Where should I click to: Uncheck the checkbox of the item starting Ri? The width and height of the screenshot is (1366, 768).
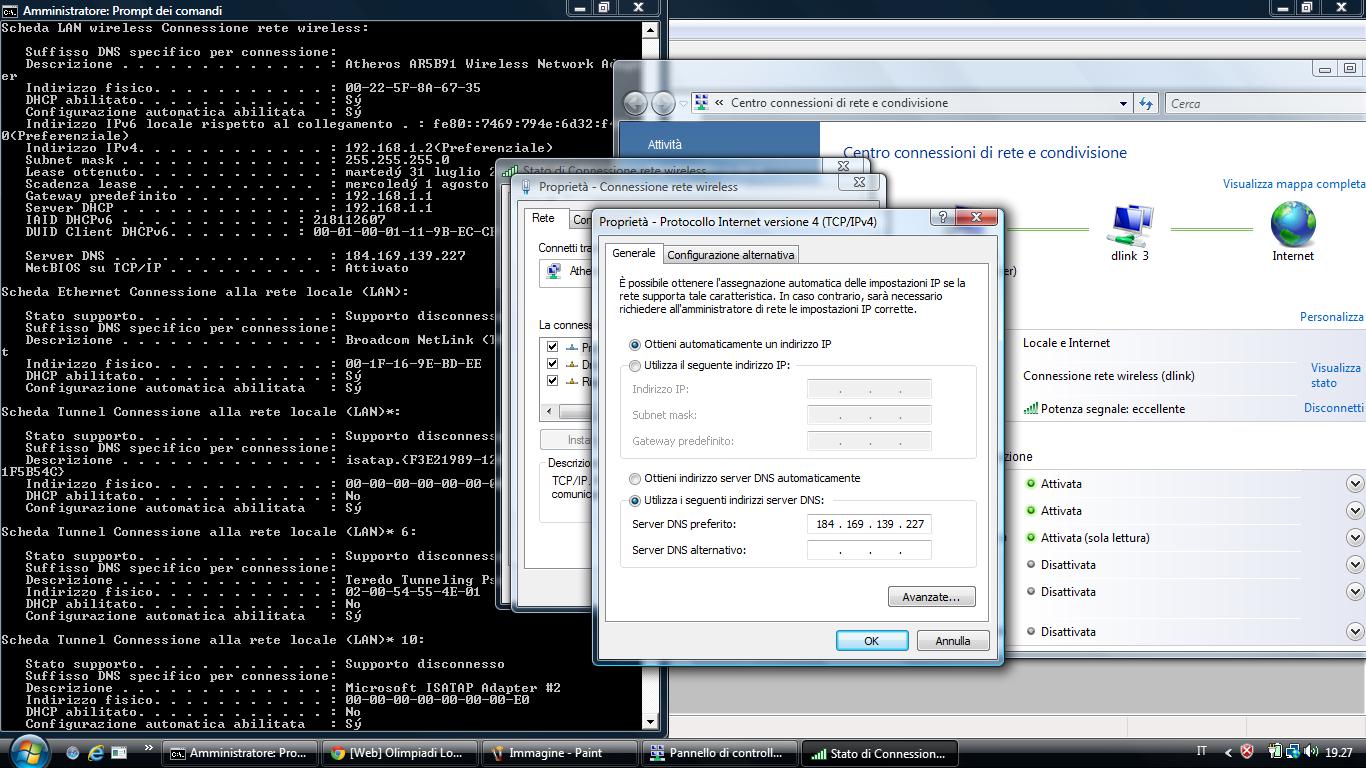point(552,381)
